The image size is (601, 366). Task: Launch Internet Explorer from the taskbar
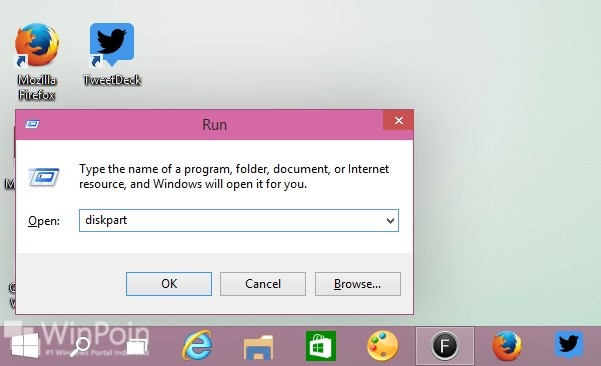click(197, 345)
